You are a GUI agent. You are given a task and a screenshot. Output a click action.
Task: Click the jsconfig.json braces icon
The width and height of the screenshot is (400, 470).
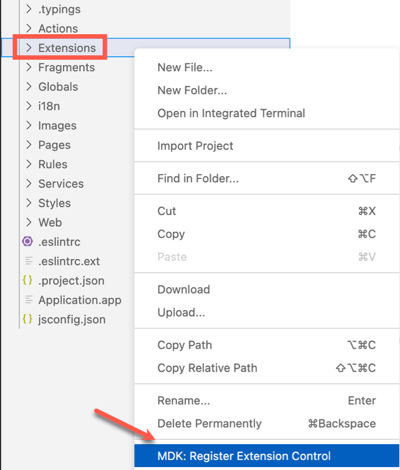pyautogui.click(x=28, y=319)
